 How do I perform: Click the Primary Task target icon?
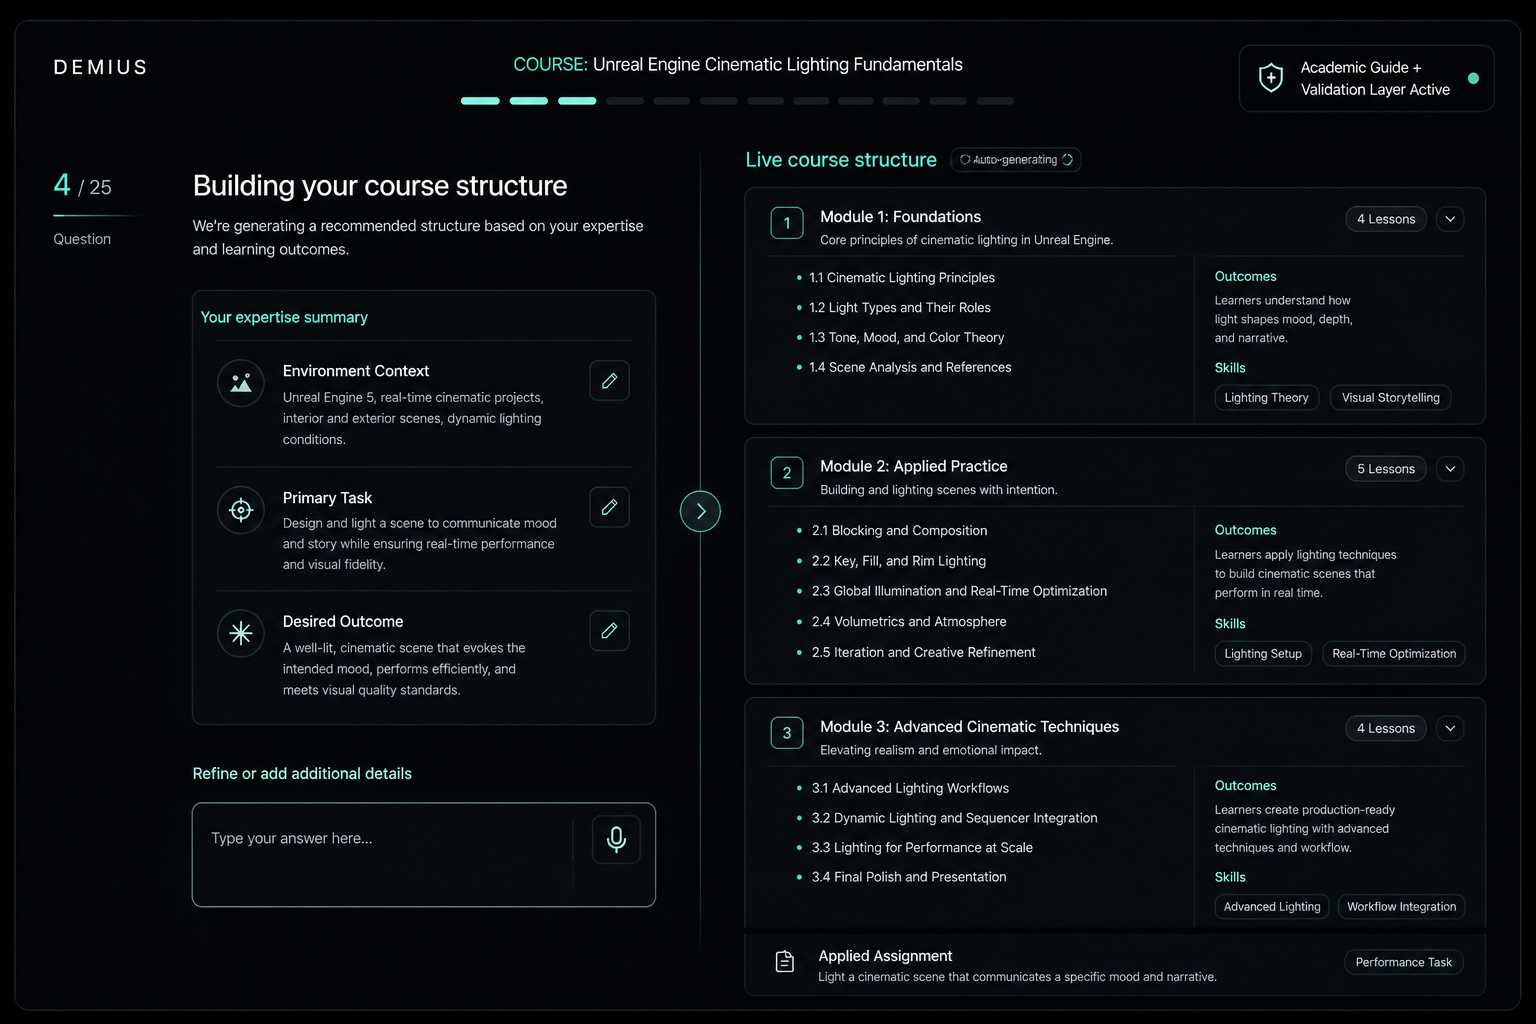tap(241, 510)
